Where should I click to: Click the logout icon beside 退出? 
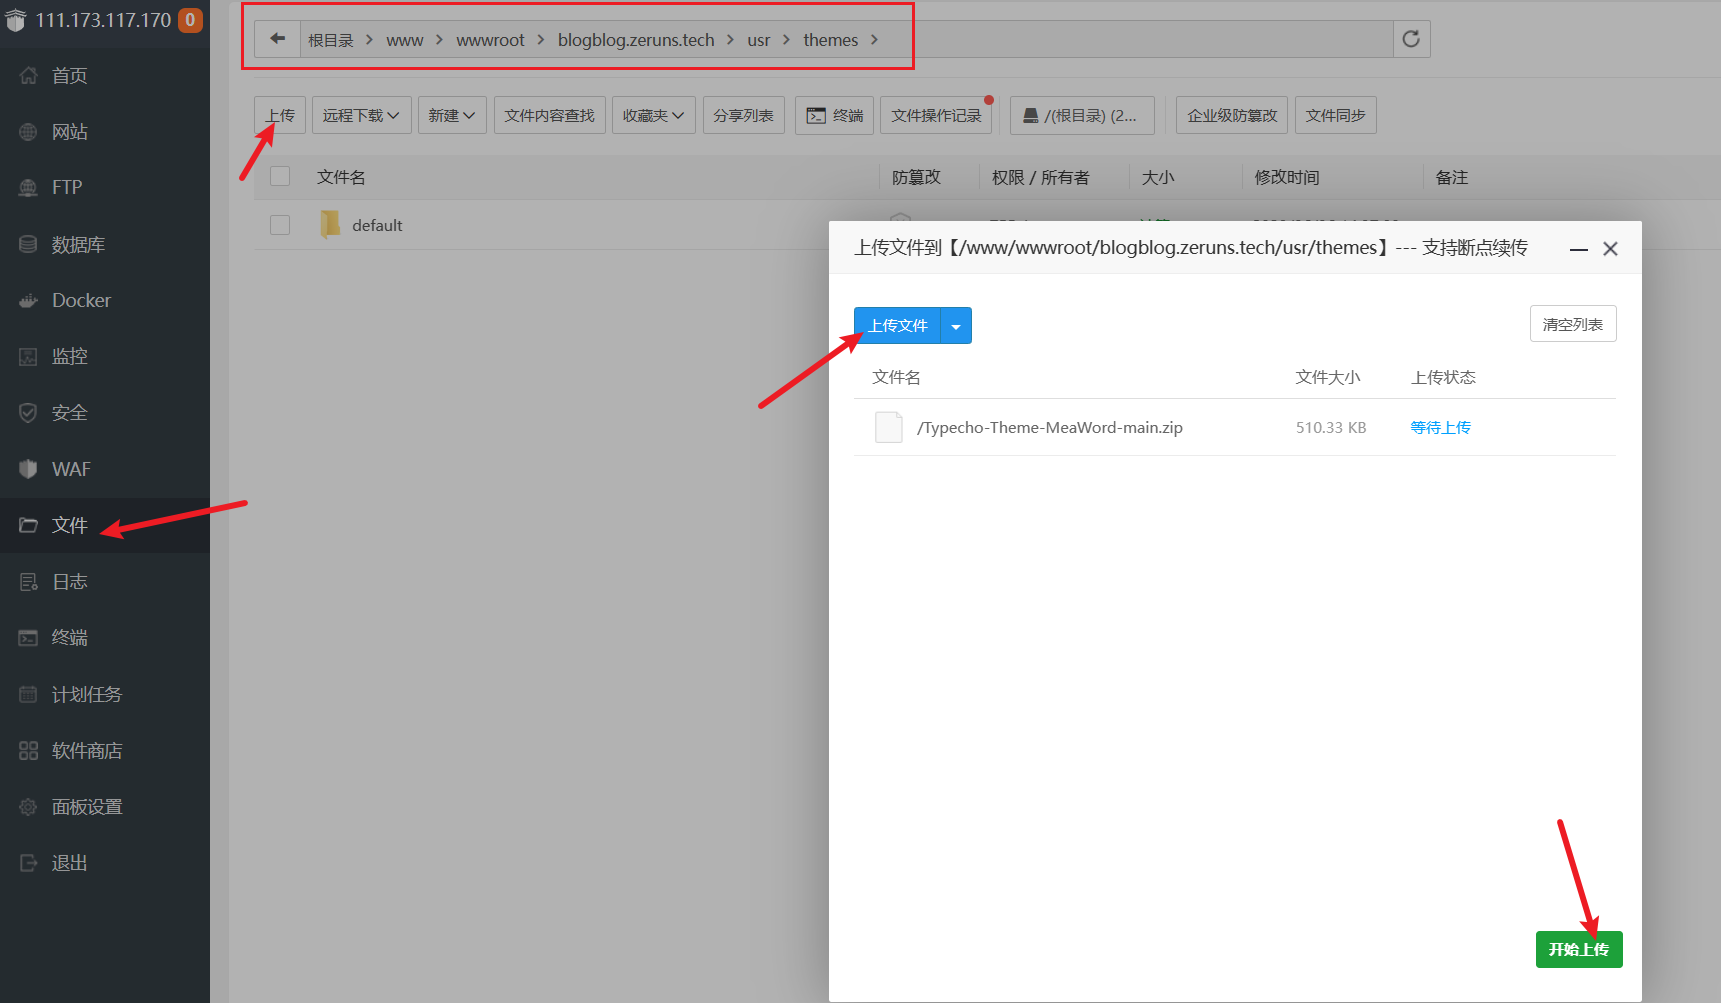point(28,862)
